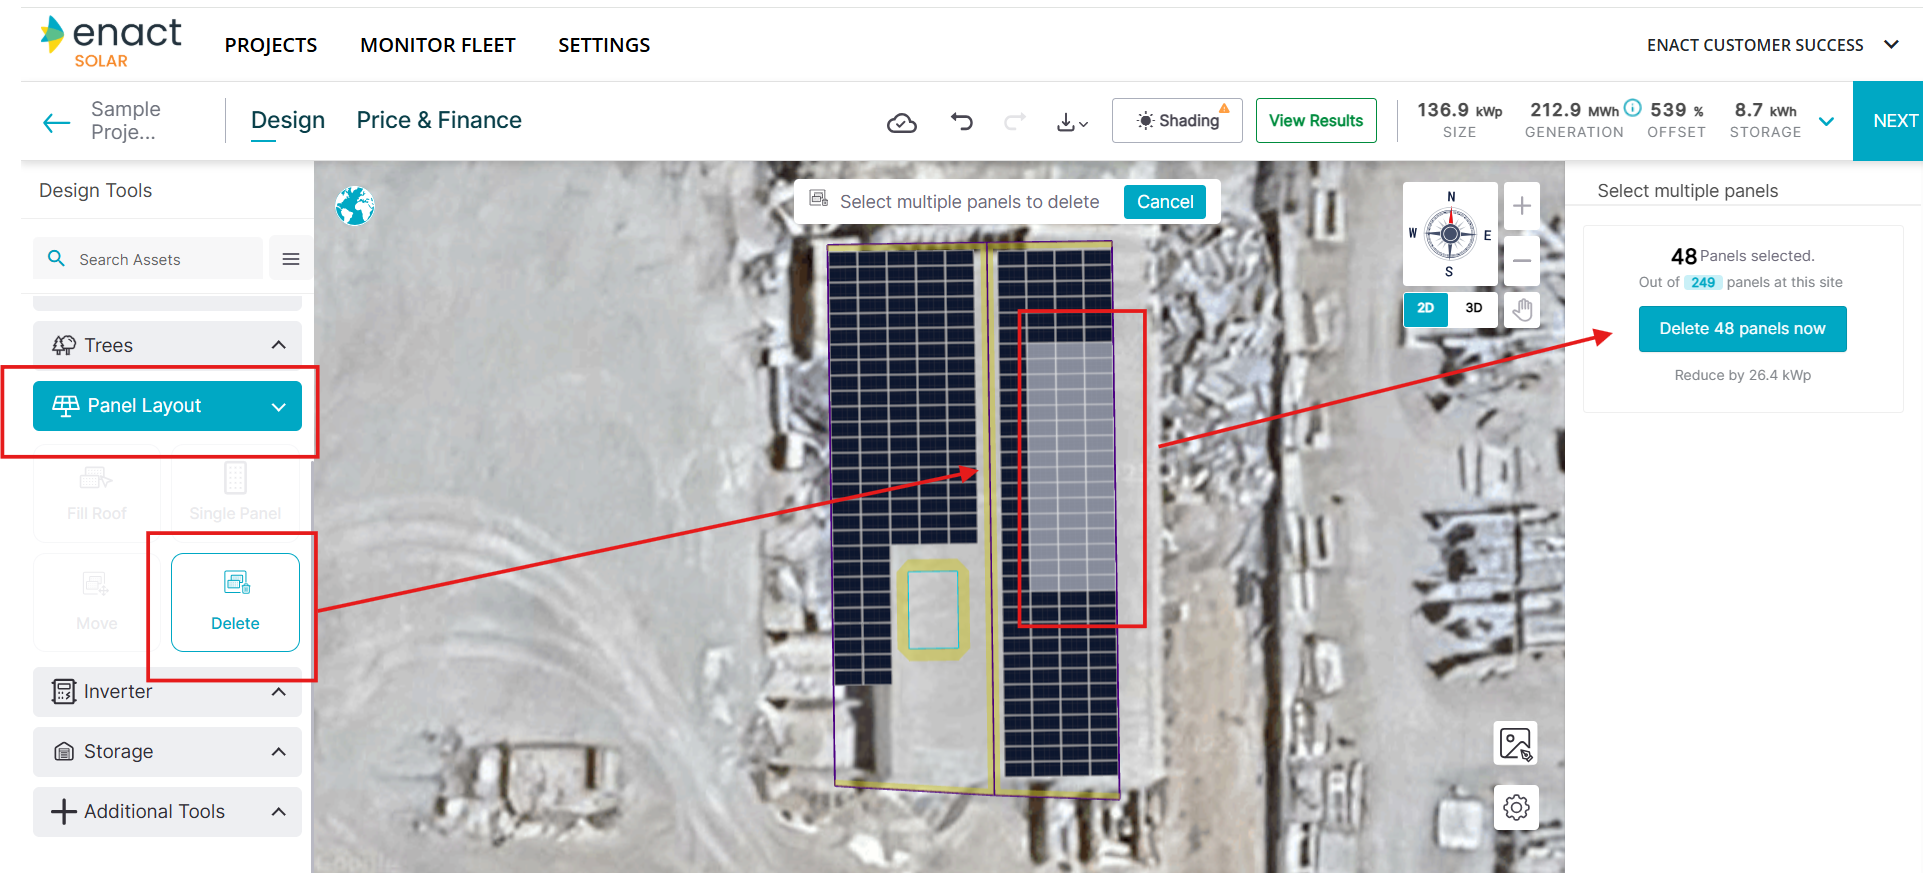Cancel the multiple panel selection
Screen dimensions: 1923x873
[x=1164, y=202]
